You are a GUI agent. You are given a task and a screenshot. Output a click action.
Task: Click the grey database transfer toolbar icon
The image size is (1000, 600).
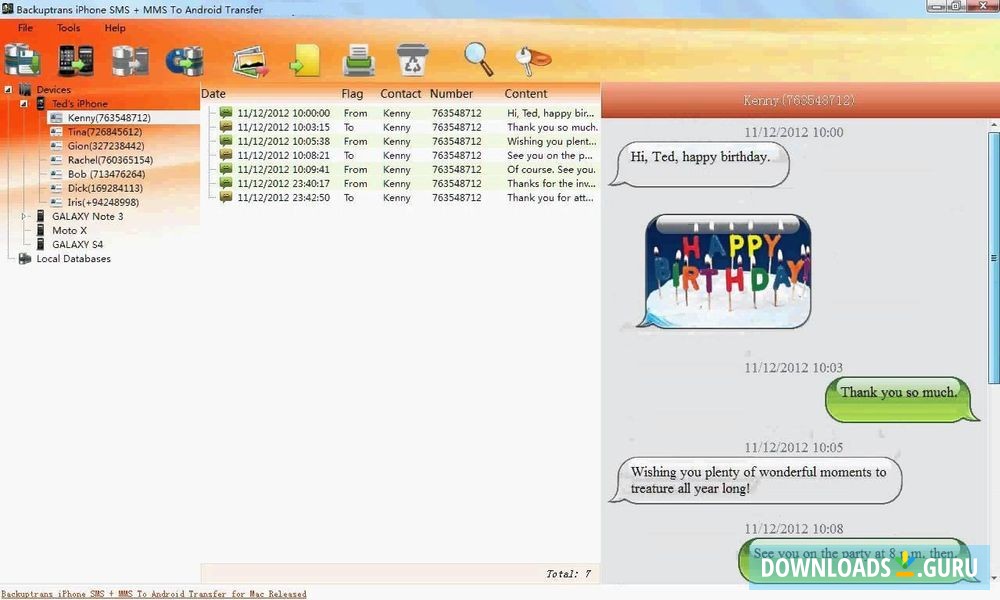[130, 61]
